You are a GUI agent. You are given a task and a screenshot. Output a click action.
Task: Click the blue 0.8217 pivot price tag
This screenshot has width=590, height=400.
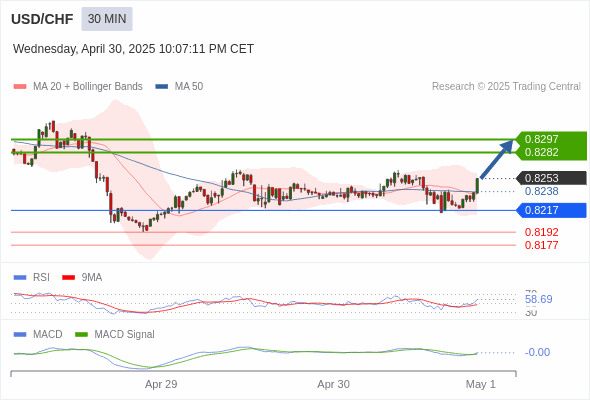(551, 210)
